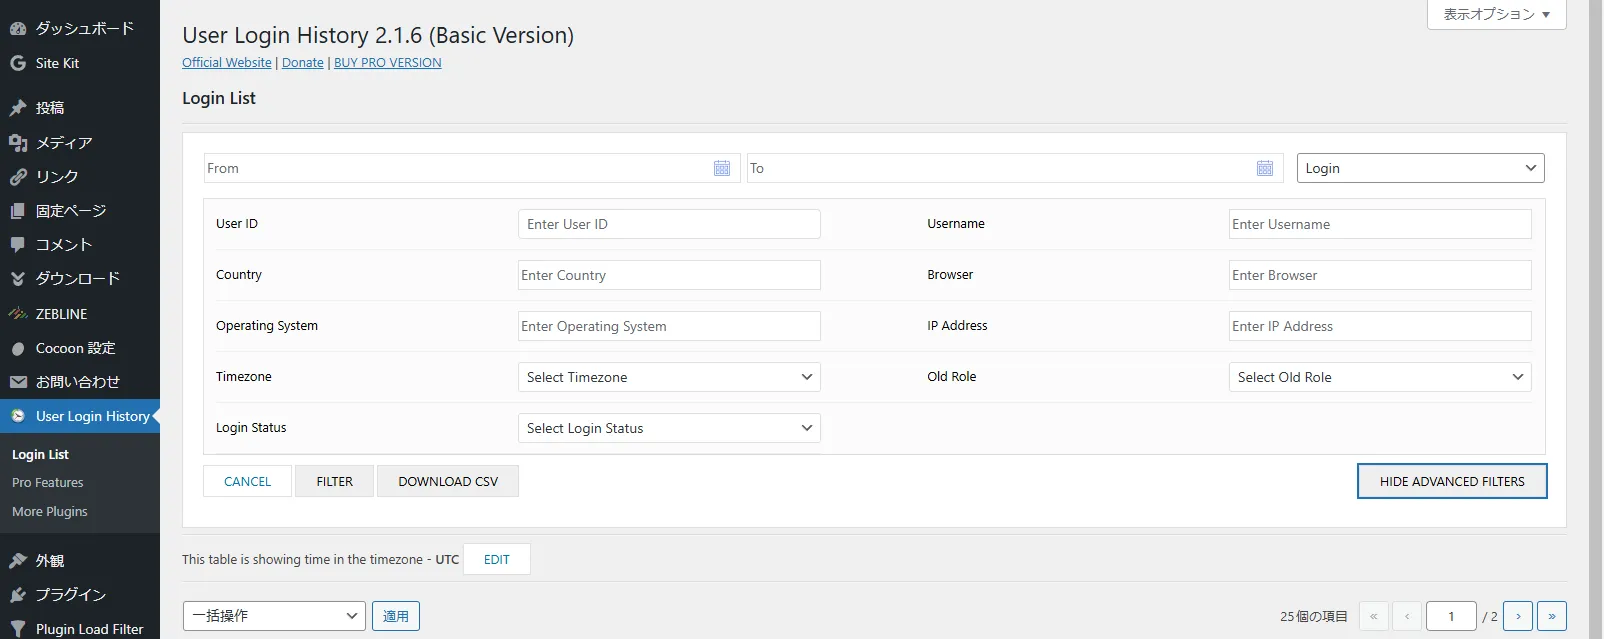Click the clock icon for User Login History
Screen dimensions: 1604x639
point(18,416)
